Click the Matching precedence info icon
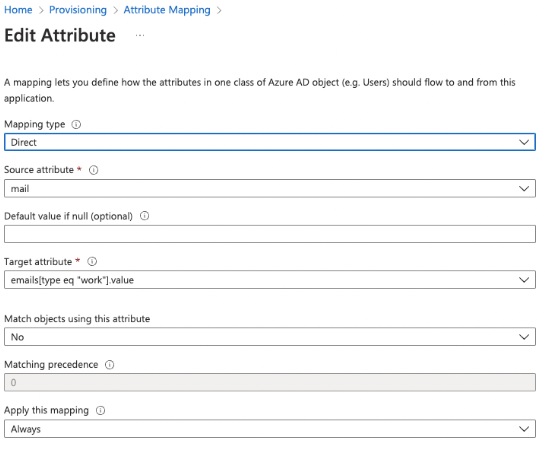Viewport: 549px width, 456px height. click(x=110, y=365)
